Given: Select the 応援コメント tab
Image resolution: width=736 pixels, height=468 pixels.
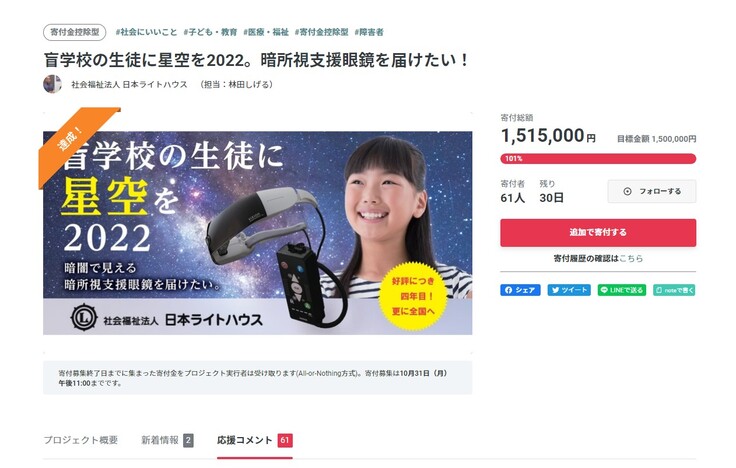Looking at the screenshot, I should tap(245, 440).
